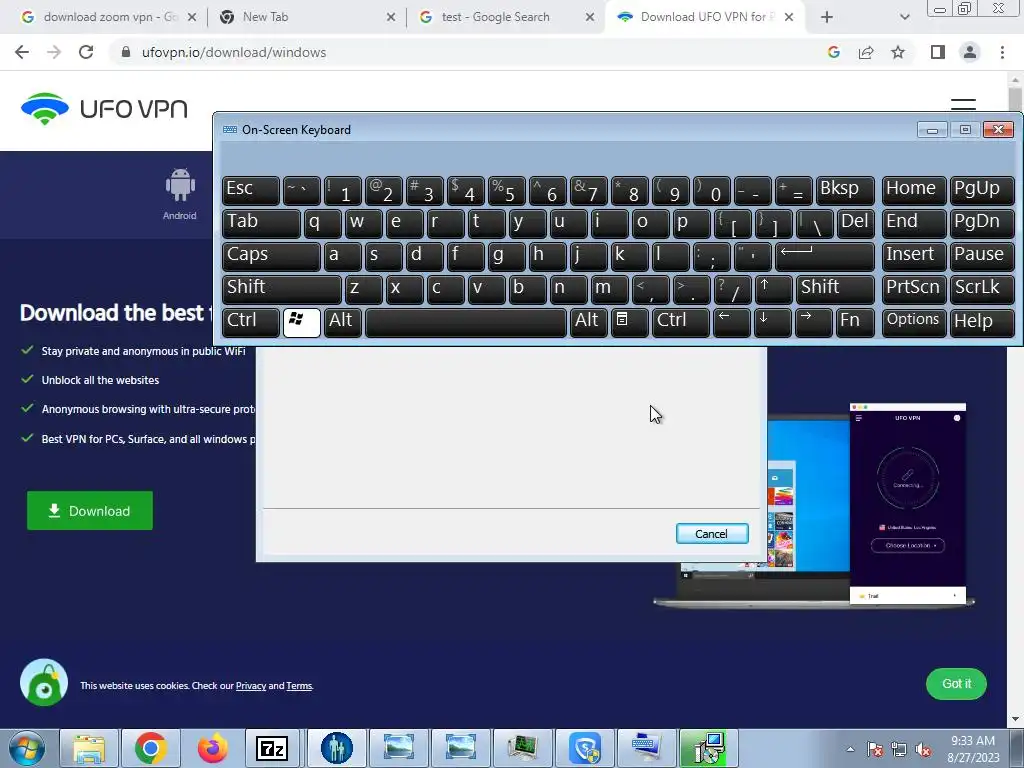Click the Esc key on the keyboard

click(251, 191)
